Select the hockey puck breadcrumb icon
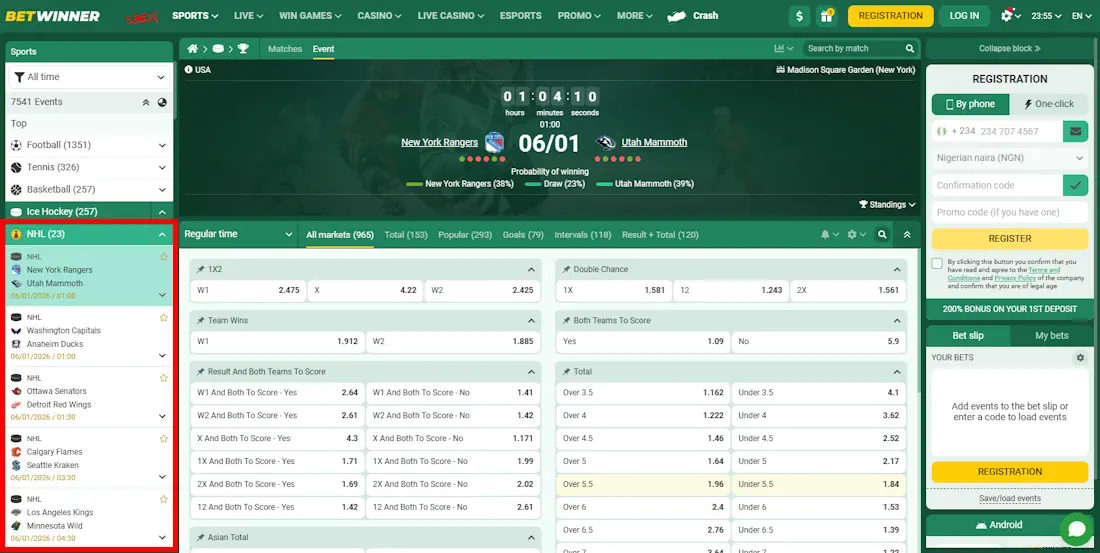The width and height of the screenshot is (1100, 553). tap(217, 48)
